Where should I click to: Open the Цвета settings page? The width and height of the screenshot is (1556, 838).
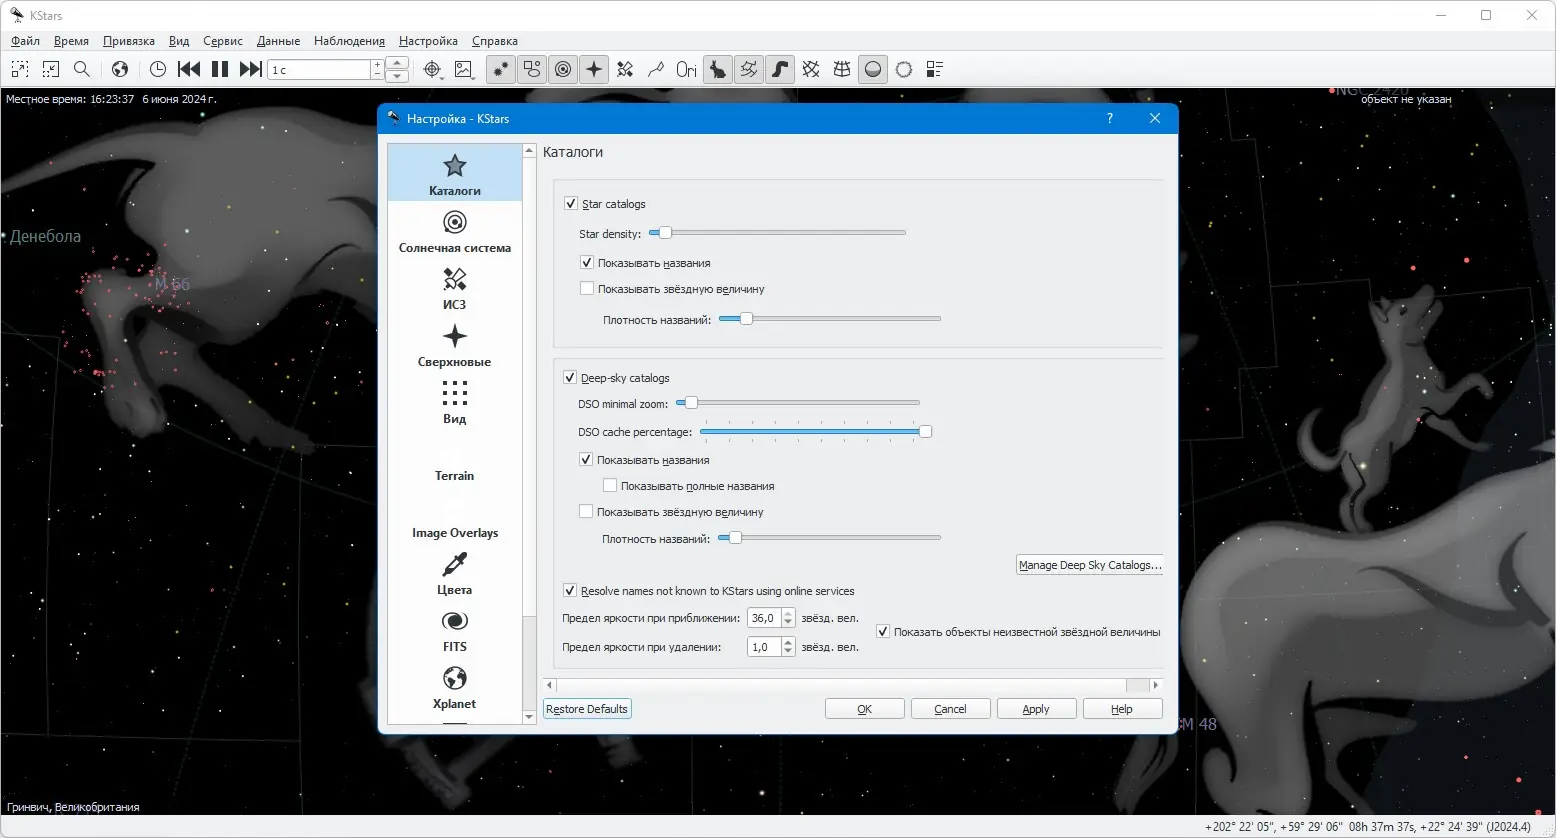455,573
